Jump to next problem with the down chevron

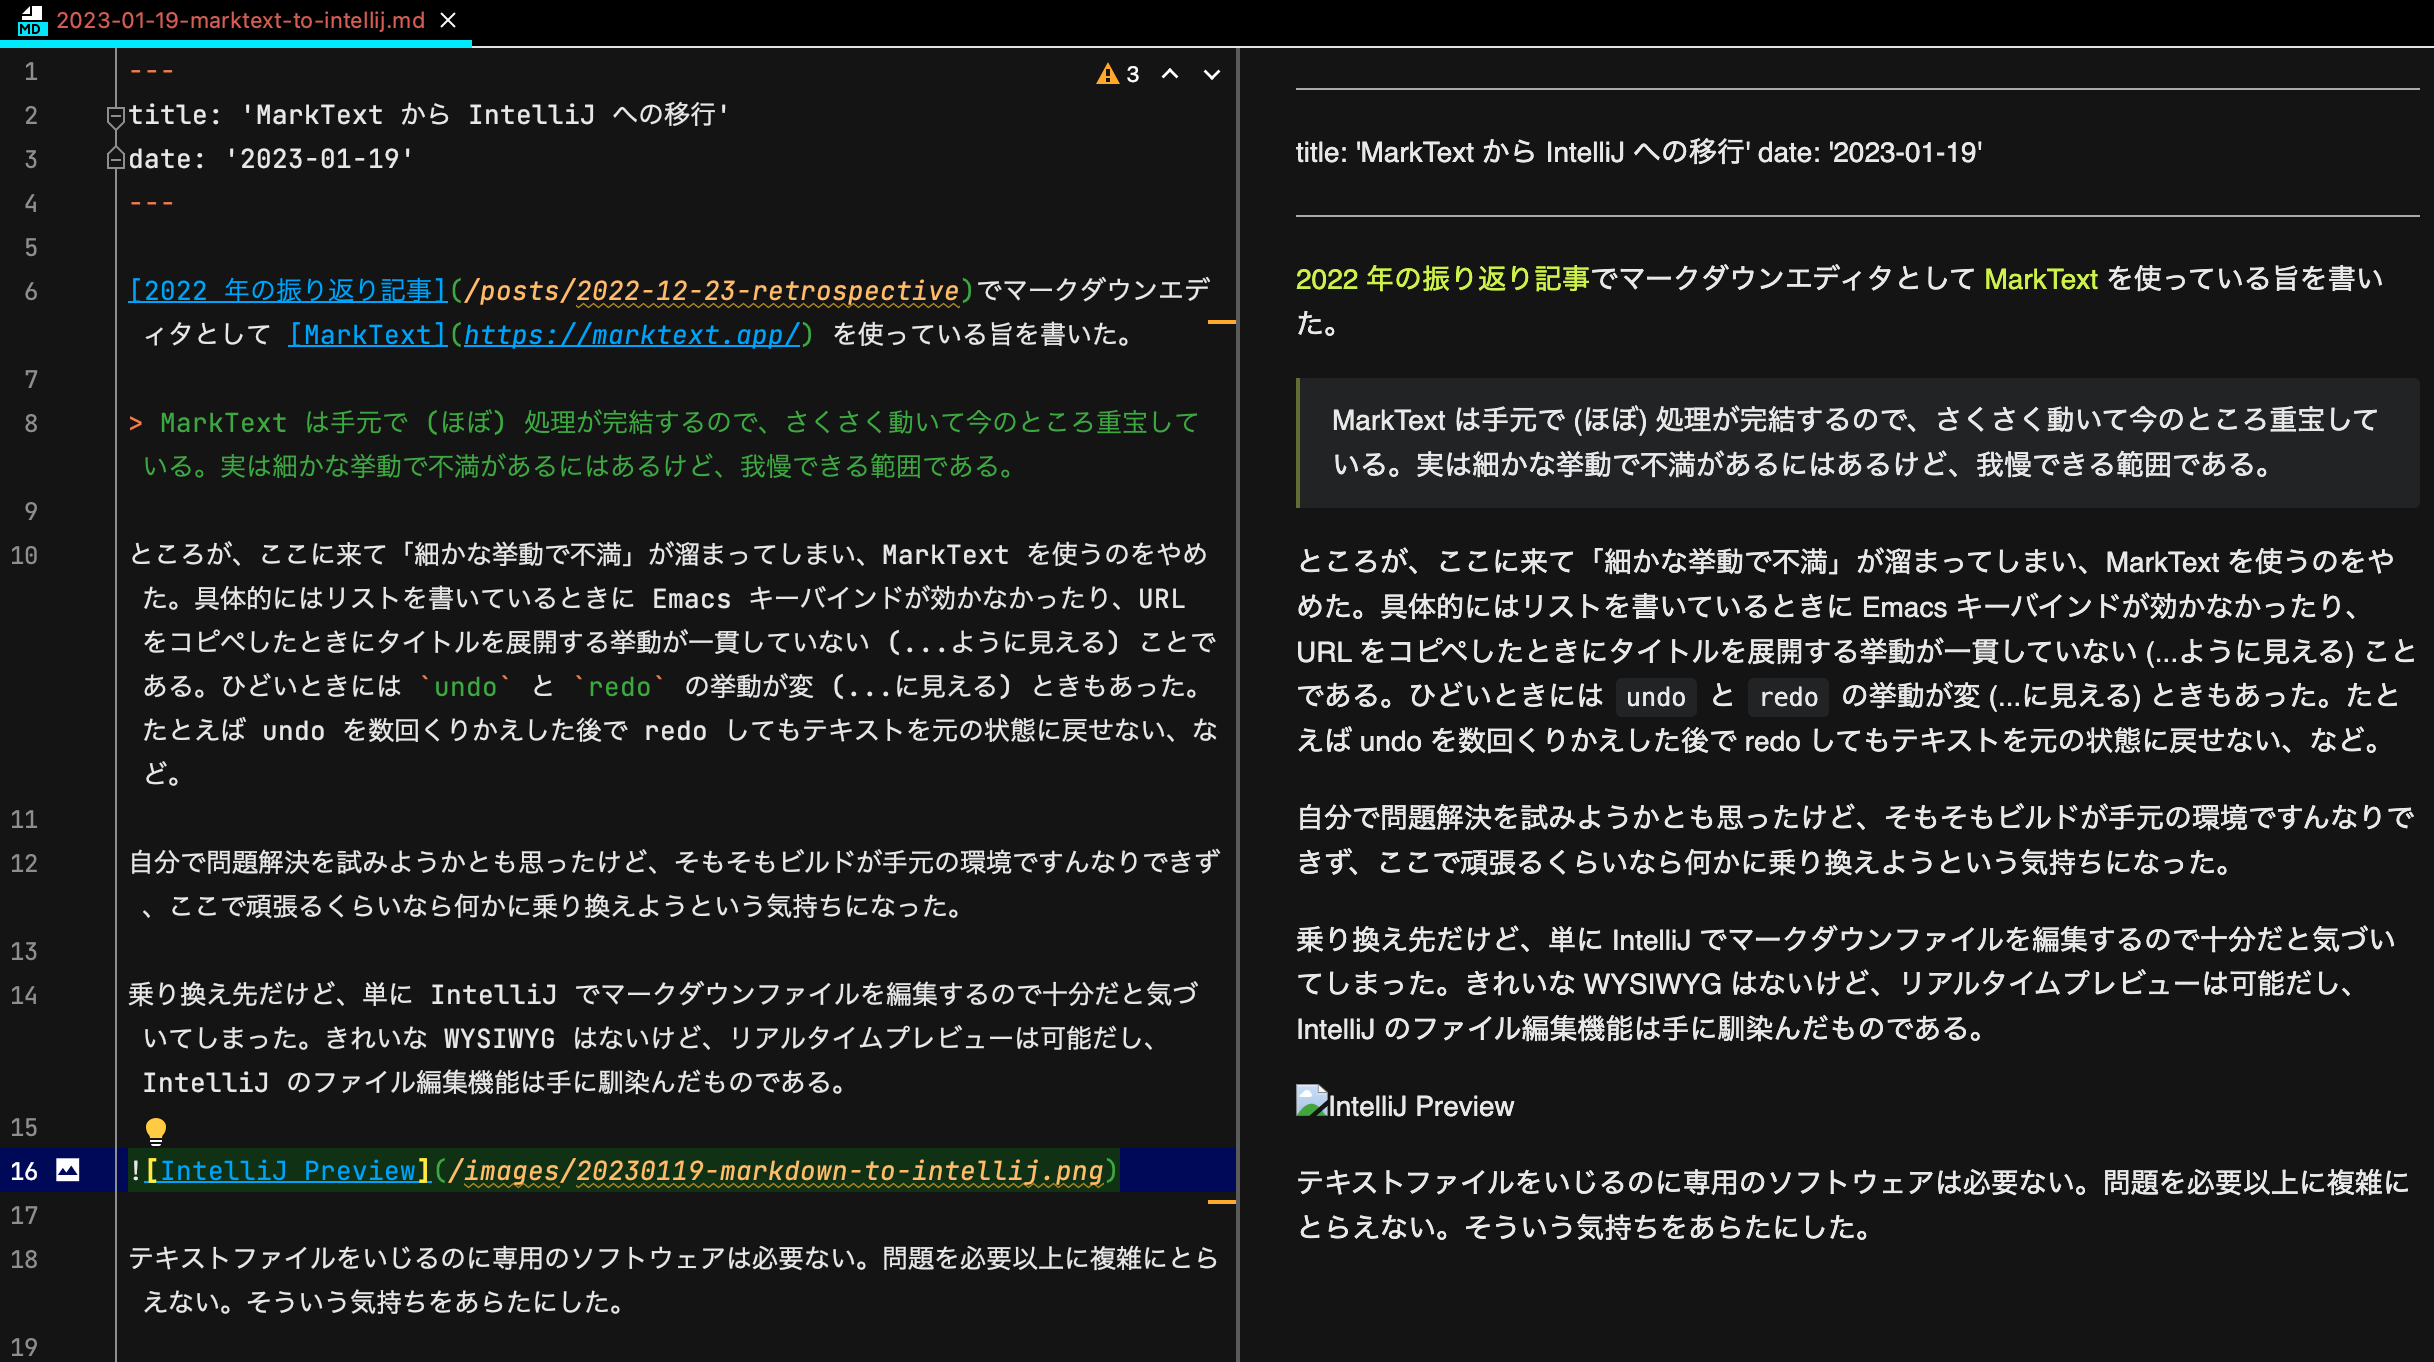[1212, 74]
